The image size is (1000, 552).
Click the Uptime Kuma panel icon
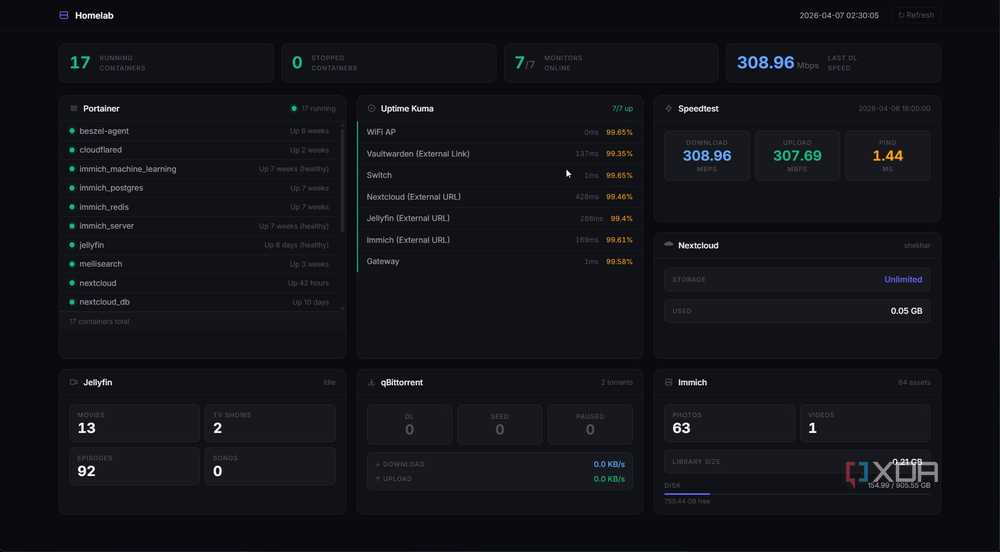tap(371, 108)
